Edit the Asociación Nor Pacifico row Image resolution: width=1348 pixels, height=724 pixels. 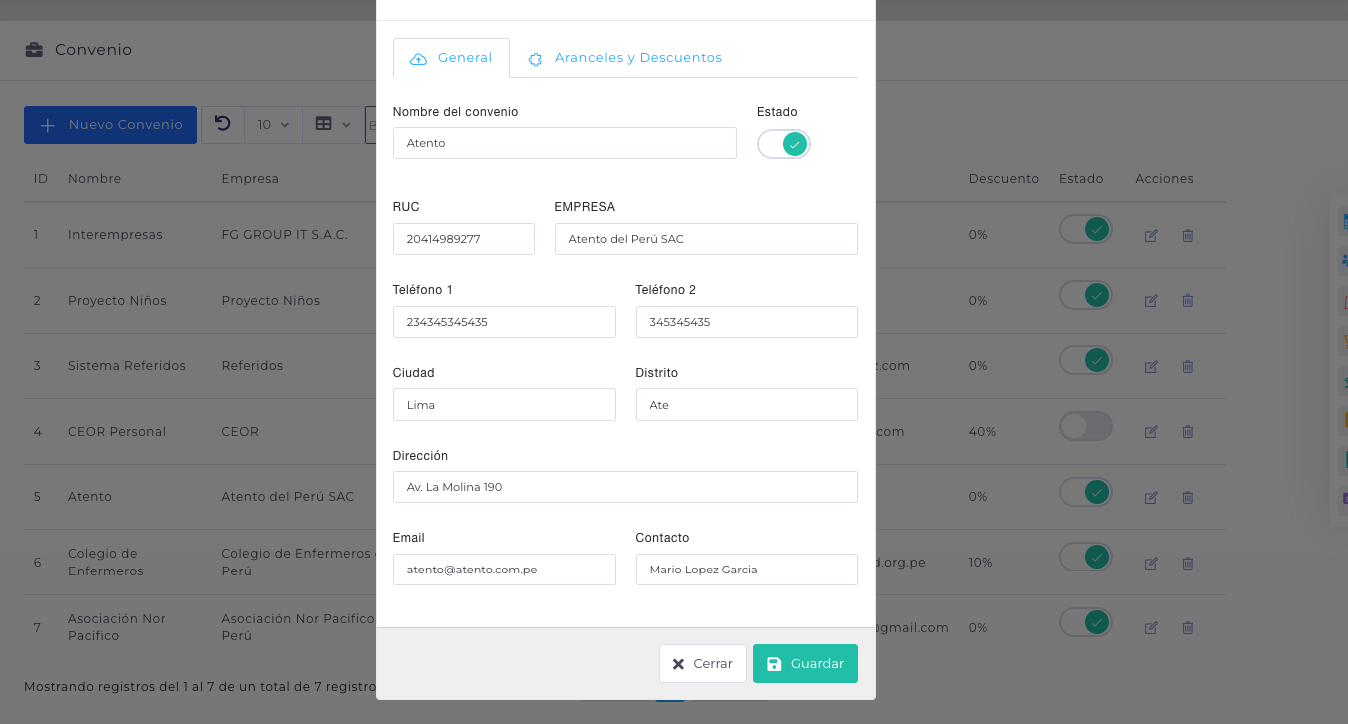(x=1151, y=628)
